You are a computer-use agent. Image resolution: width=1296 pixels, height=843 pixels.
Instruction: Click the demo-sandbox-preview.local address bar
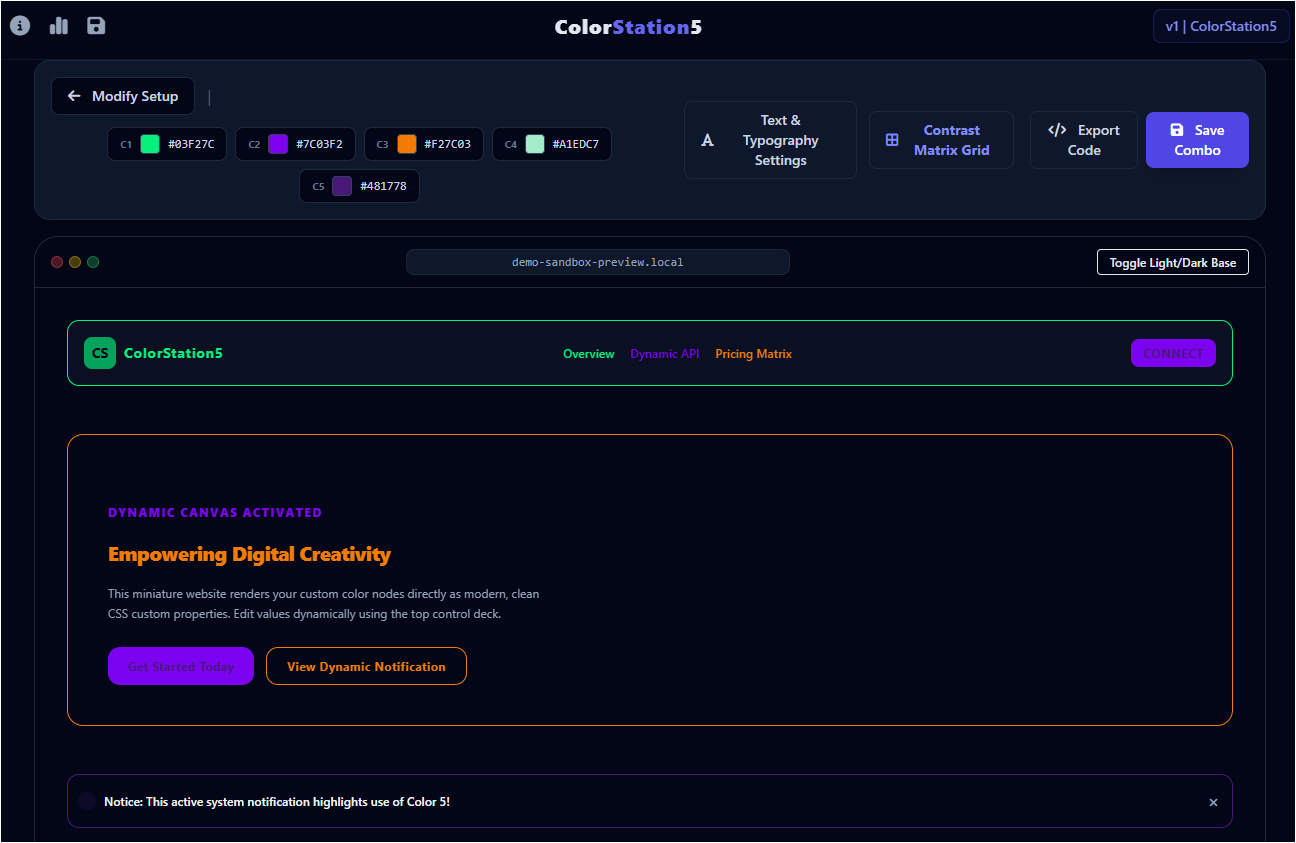tap(598, 262)
